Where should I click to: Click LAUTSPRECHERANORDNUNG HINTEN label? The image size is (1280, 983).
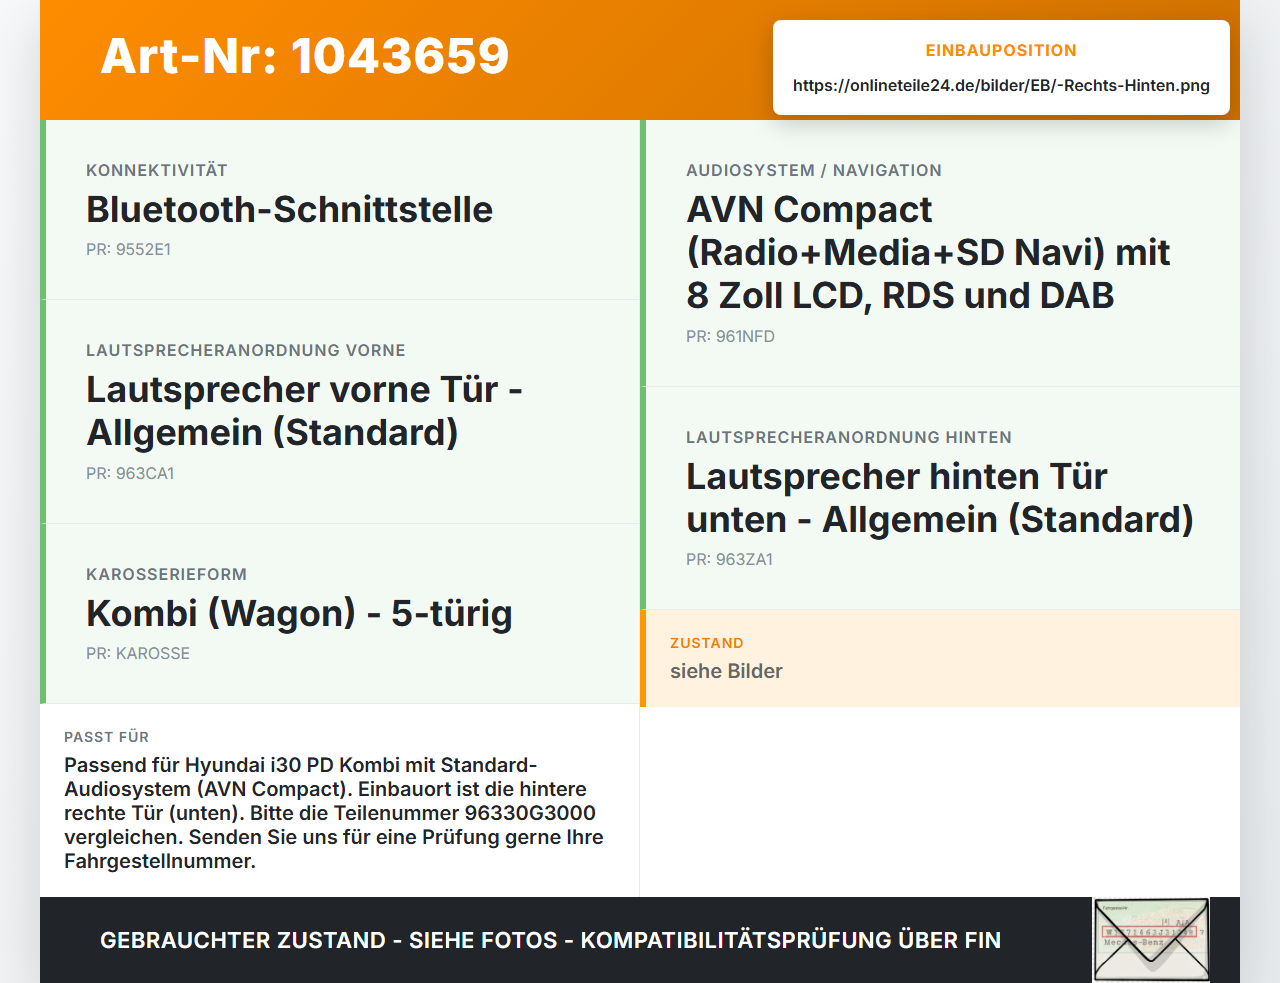[849, 438]
